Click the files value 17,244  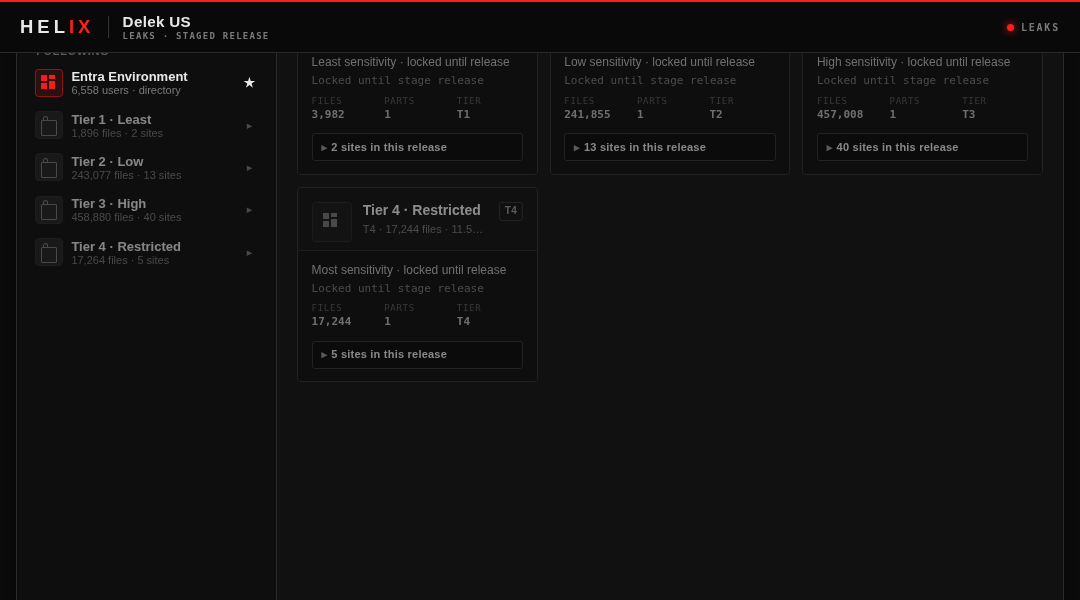click(331, 321)
